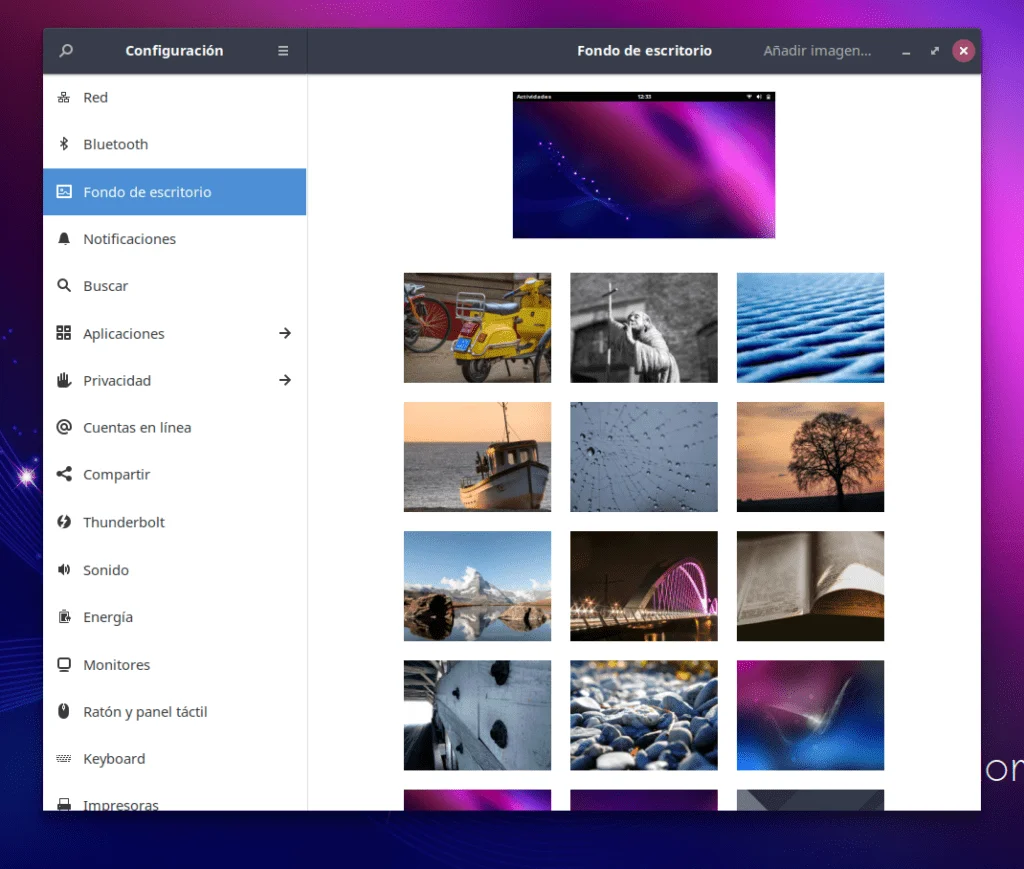Click the speaker icon beside Sonido
Viewport: 1024px width, 869px height.
[63, 569]
